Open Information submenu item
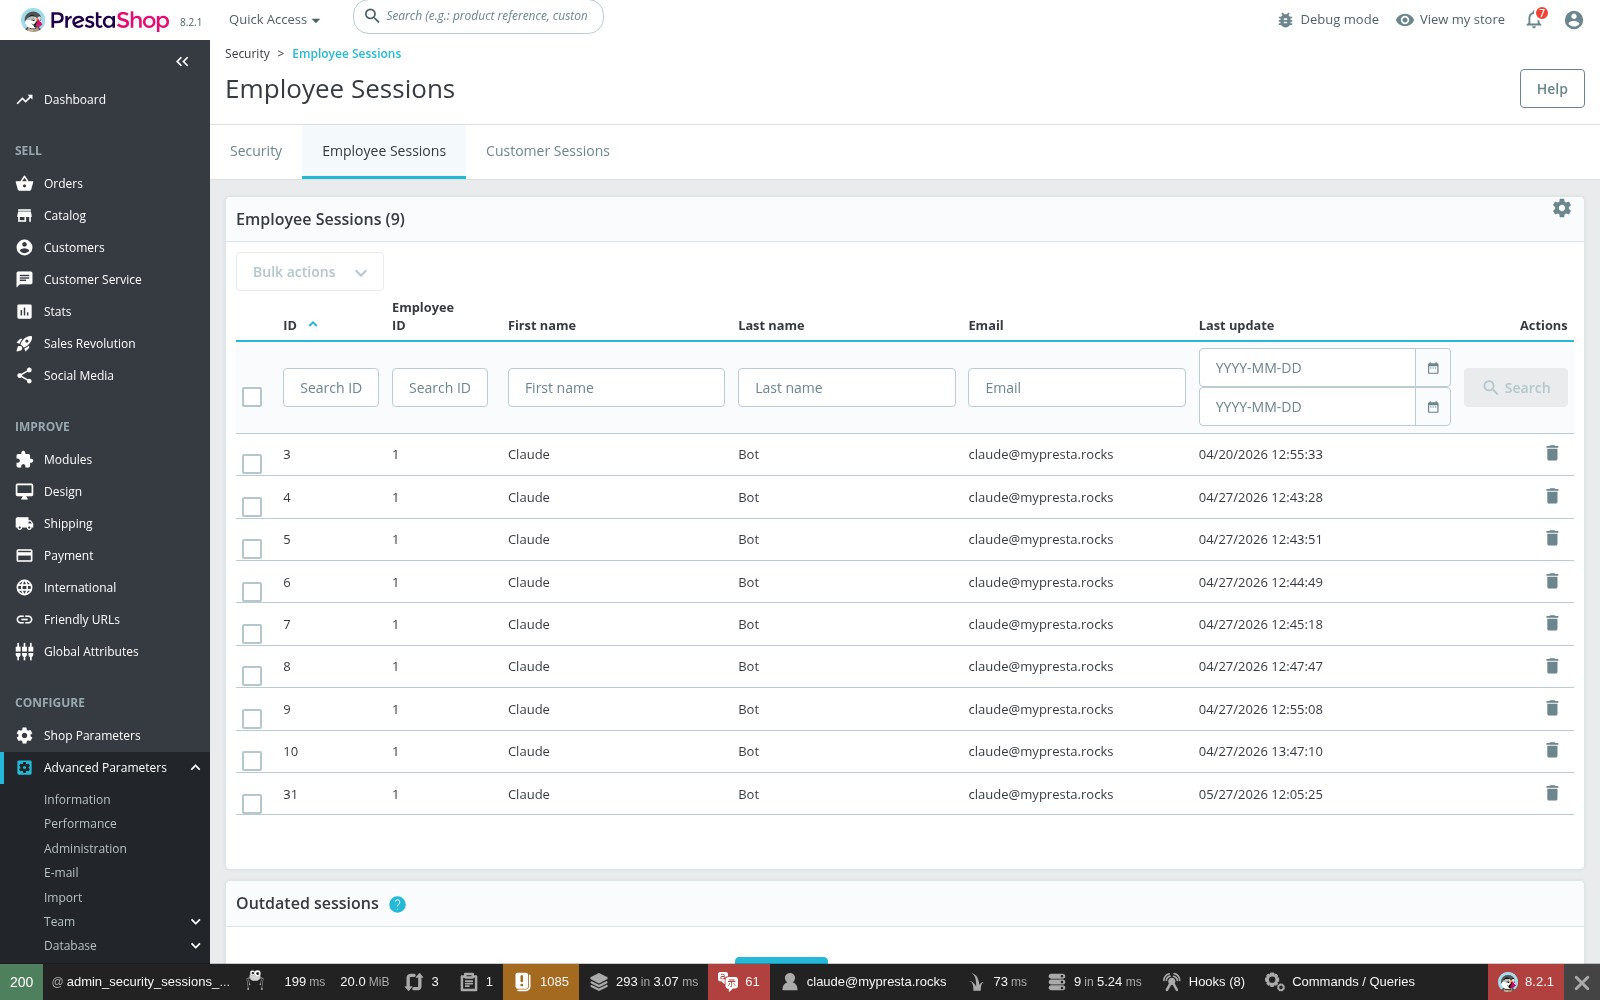 tap(77, 800)
